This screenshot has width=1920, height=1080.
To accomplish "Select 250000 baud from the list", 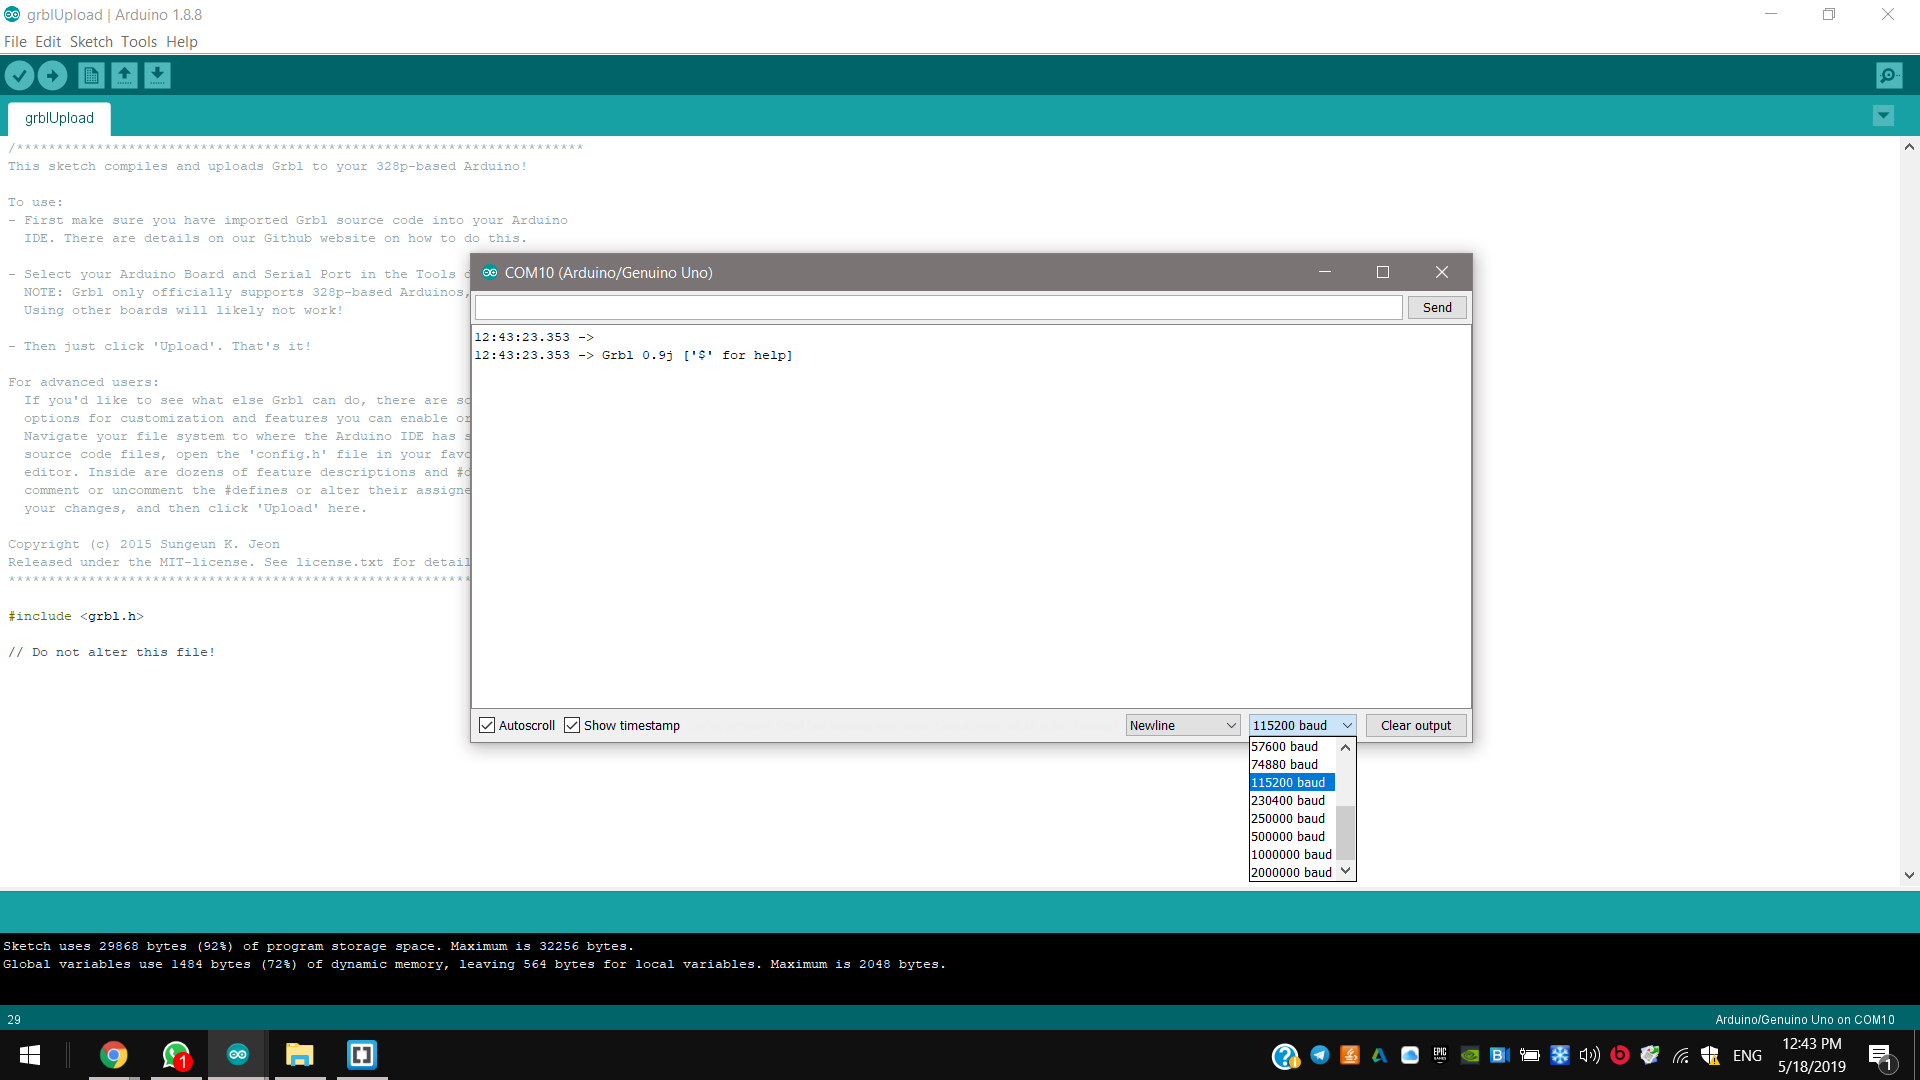I will tap(1288, 818).
